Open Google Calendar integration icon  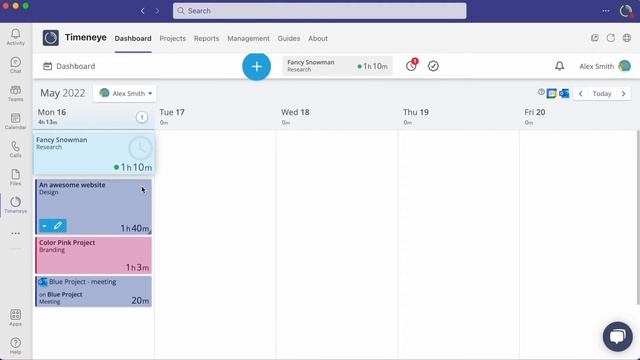coord(551,93)
